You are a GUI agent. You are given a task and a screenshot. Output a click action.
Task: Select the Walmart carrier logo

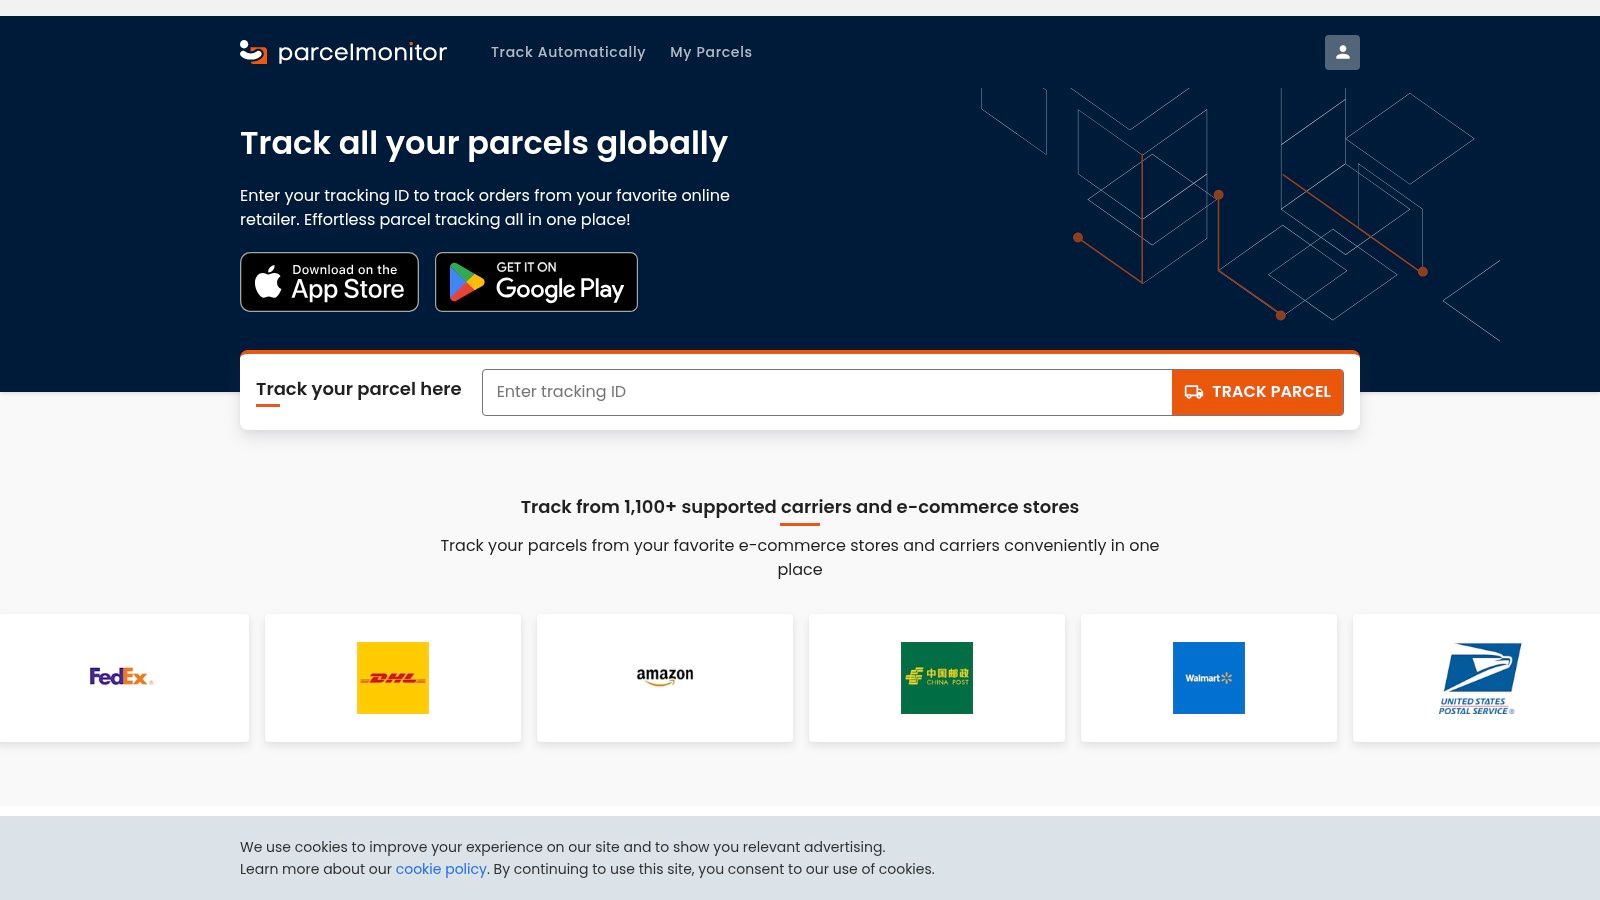pos(1209,677)
